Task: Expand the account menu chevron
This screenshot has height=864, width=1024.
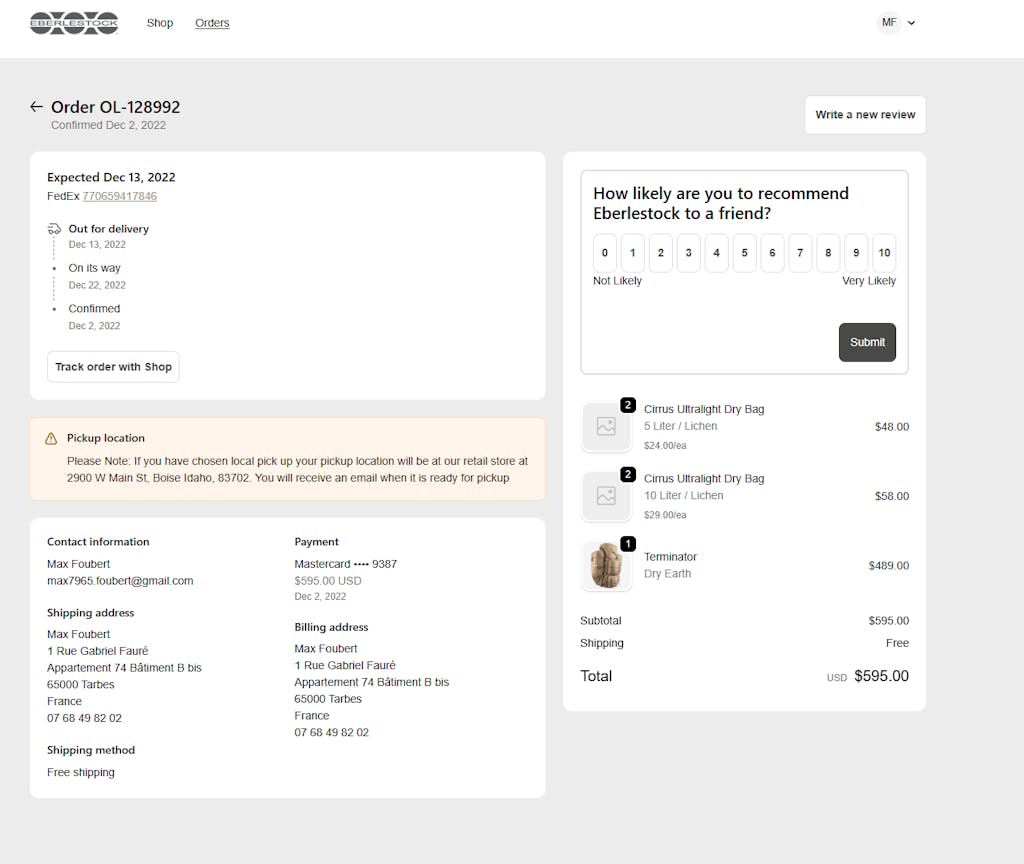Action: (911, 23)
